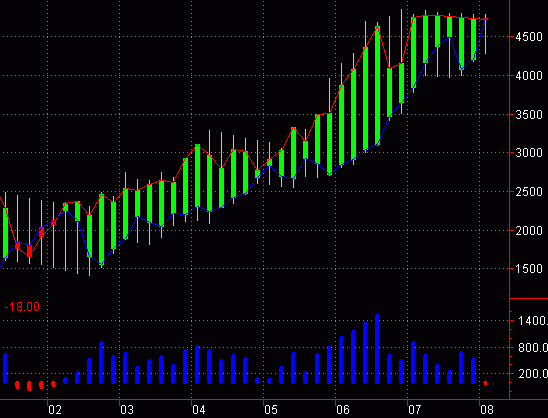
Task: Click the 200 indicator axis label
Action: point(533,374)
